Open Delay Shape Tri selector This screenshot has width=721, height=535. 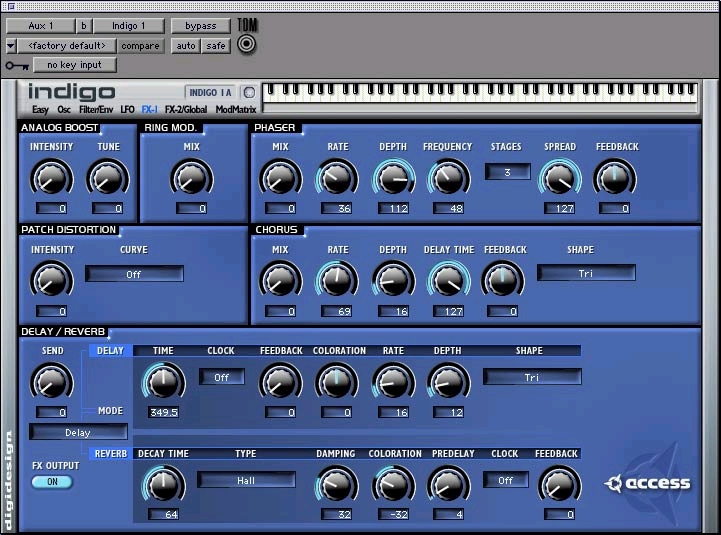tap(532, 377)
